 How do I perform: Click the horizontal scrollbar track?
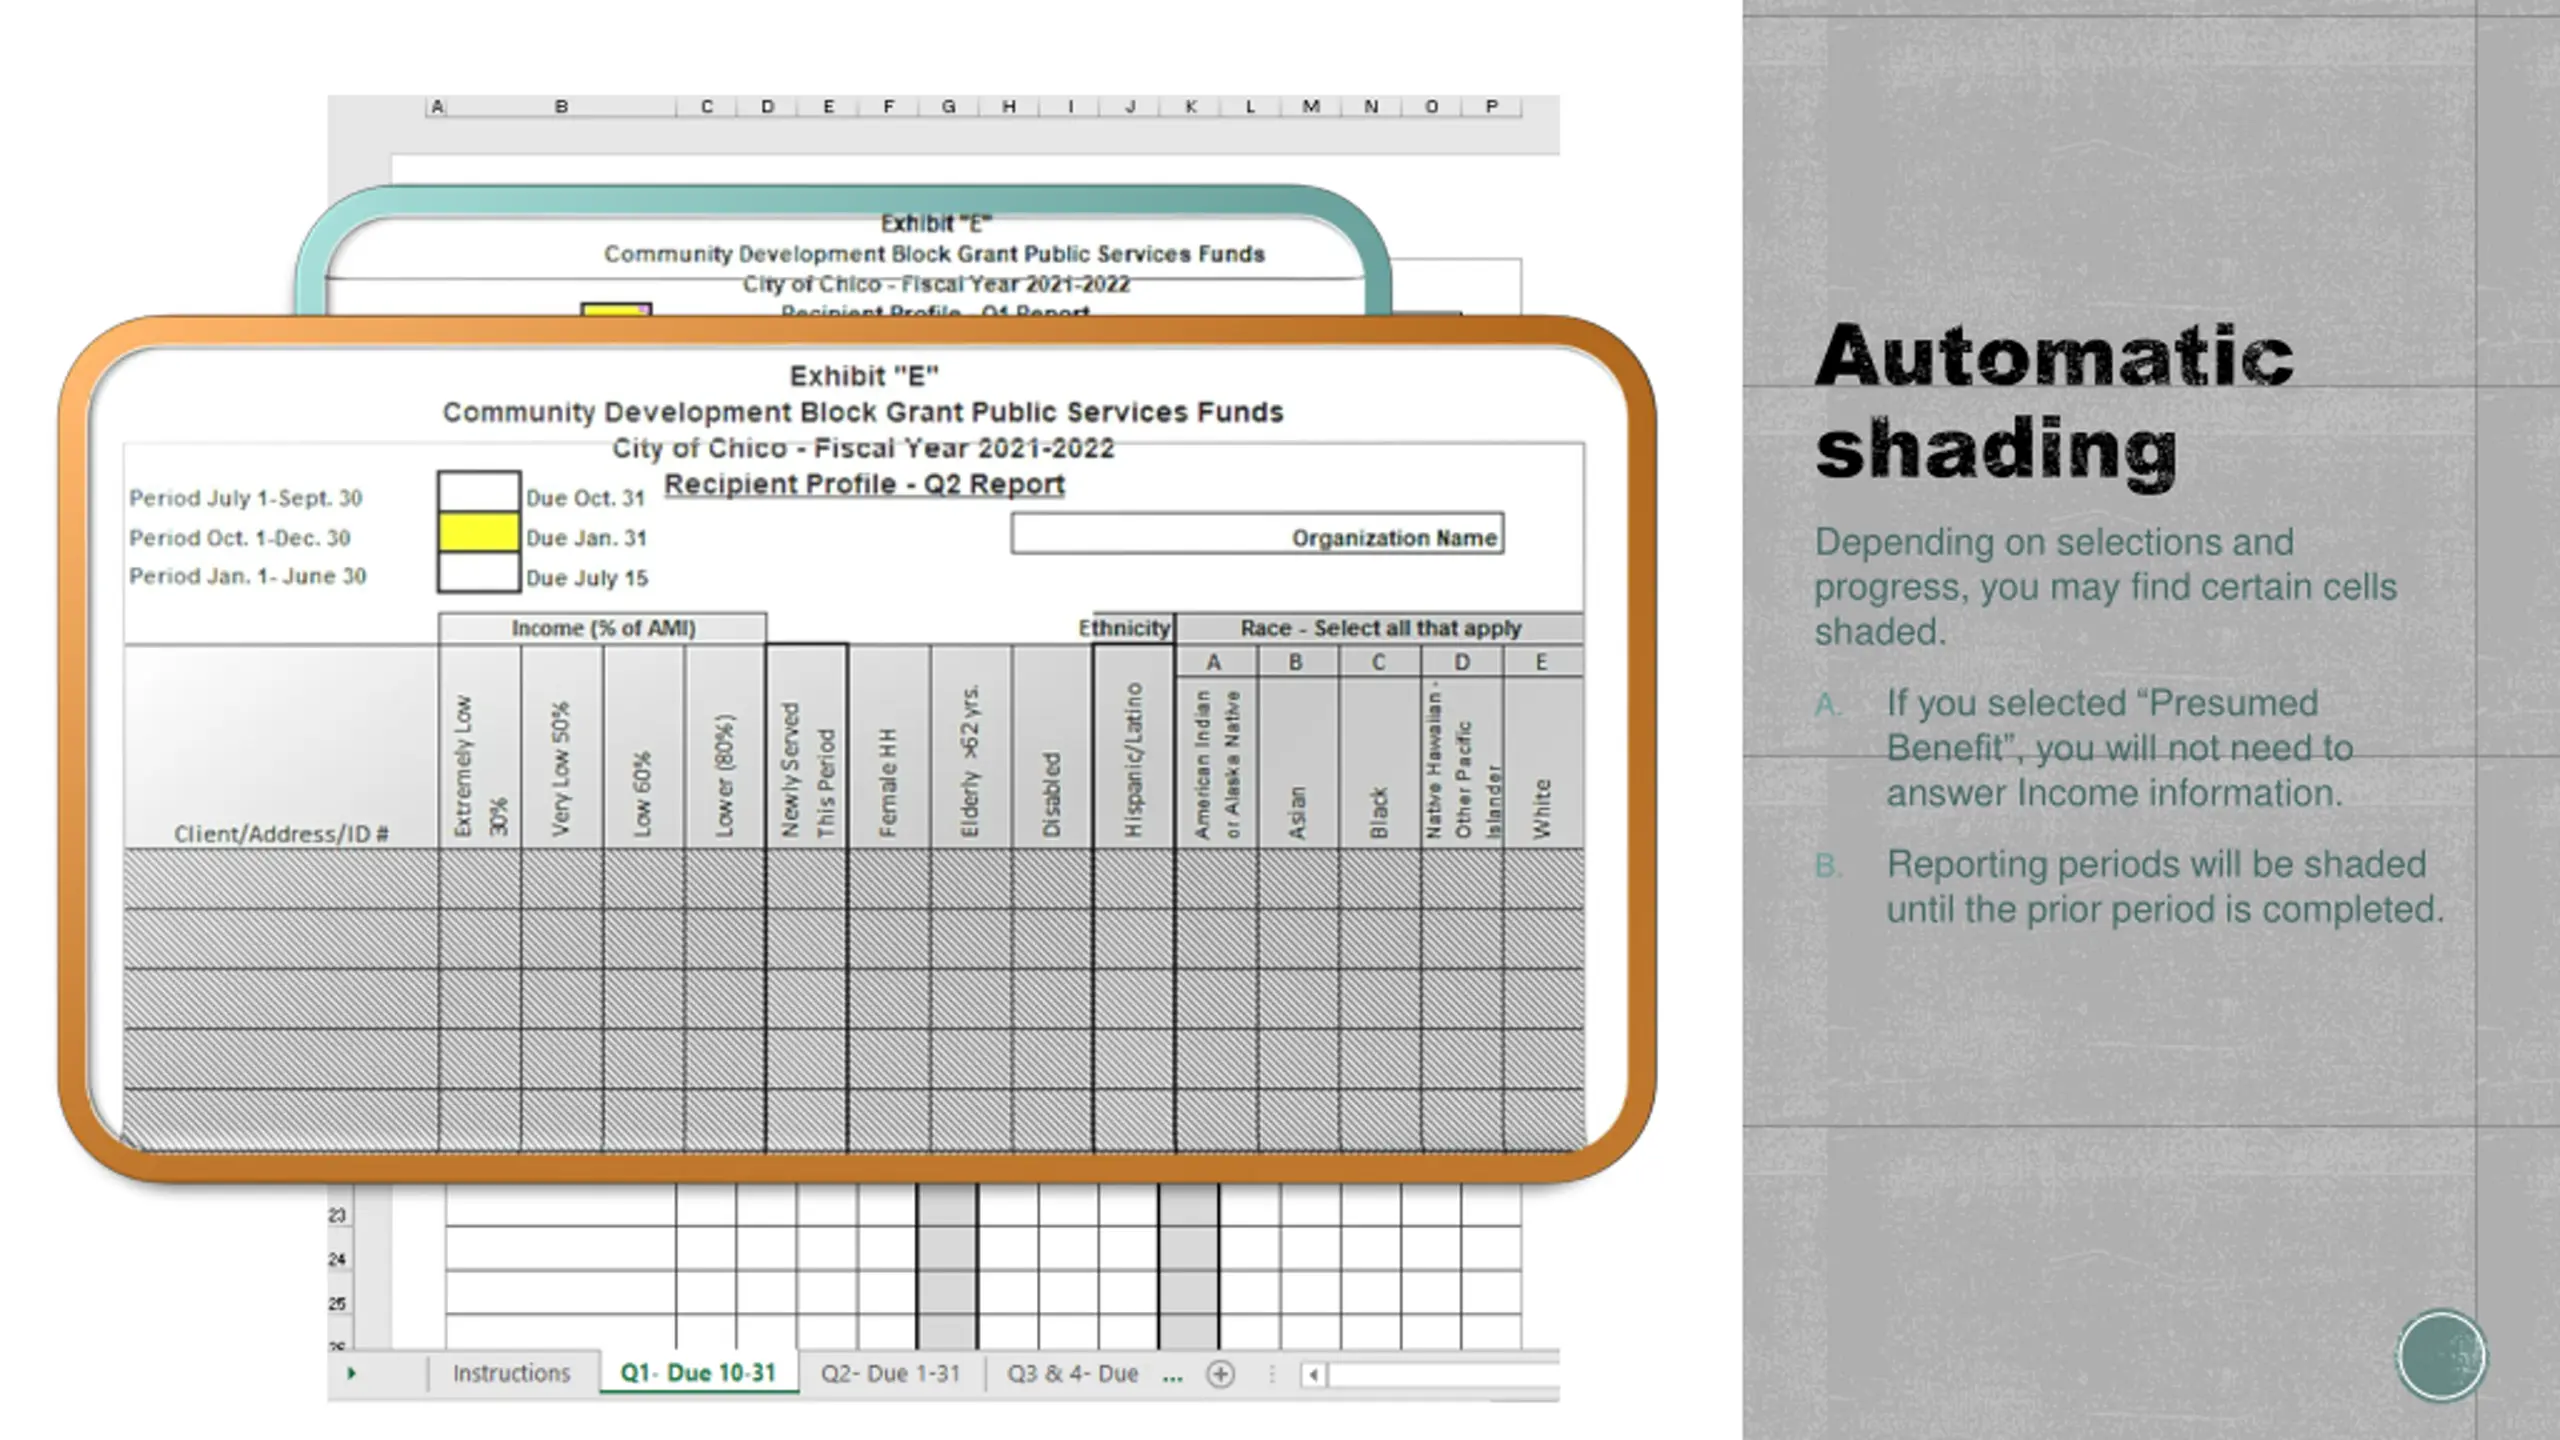click(1443, 1375)
